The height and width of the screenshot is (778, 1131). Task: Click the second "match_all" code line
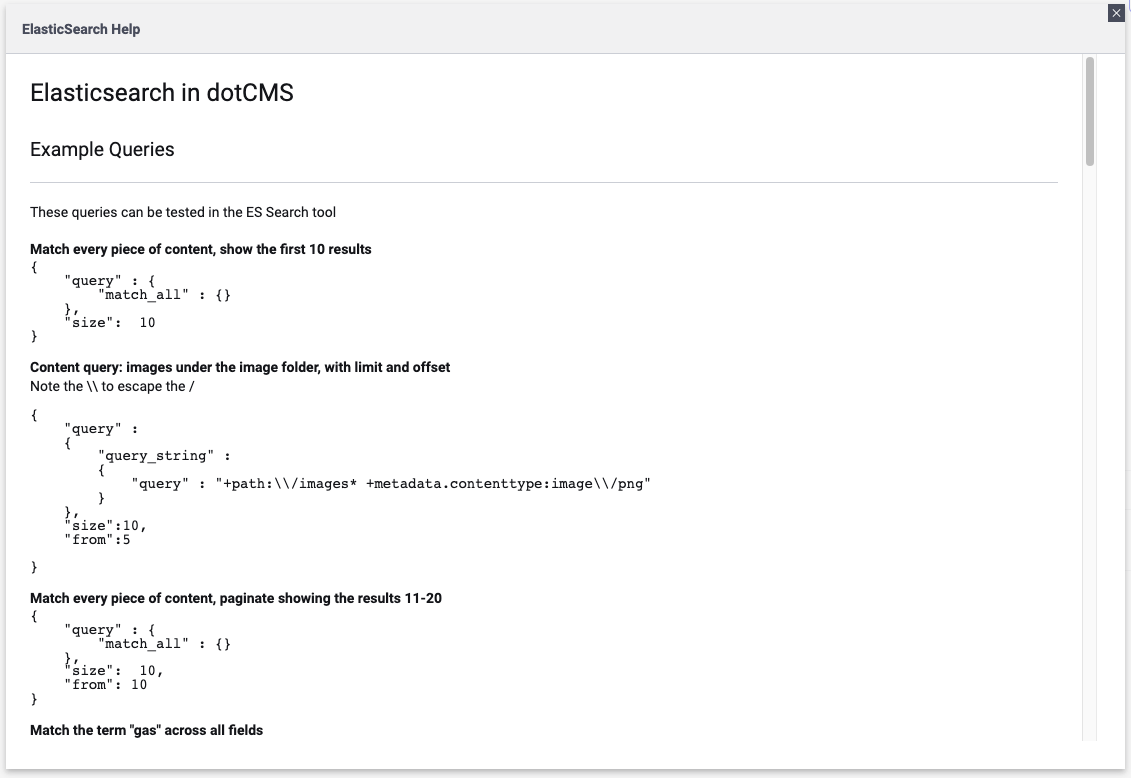165,644
